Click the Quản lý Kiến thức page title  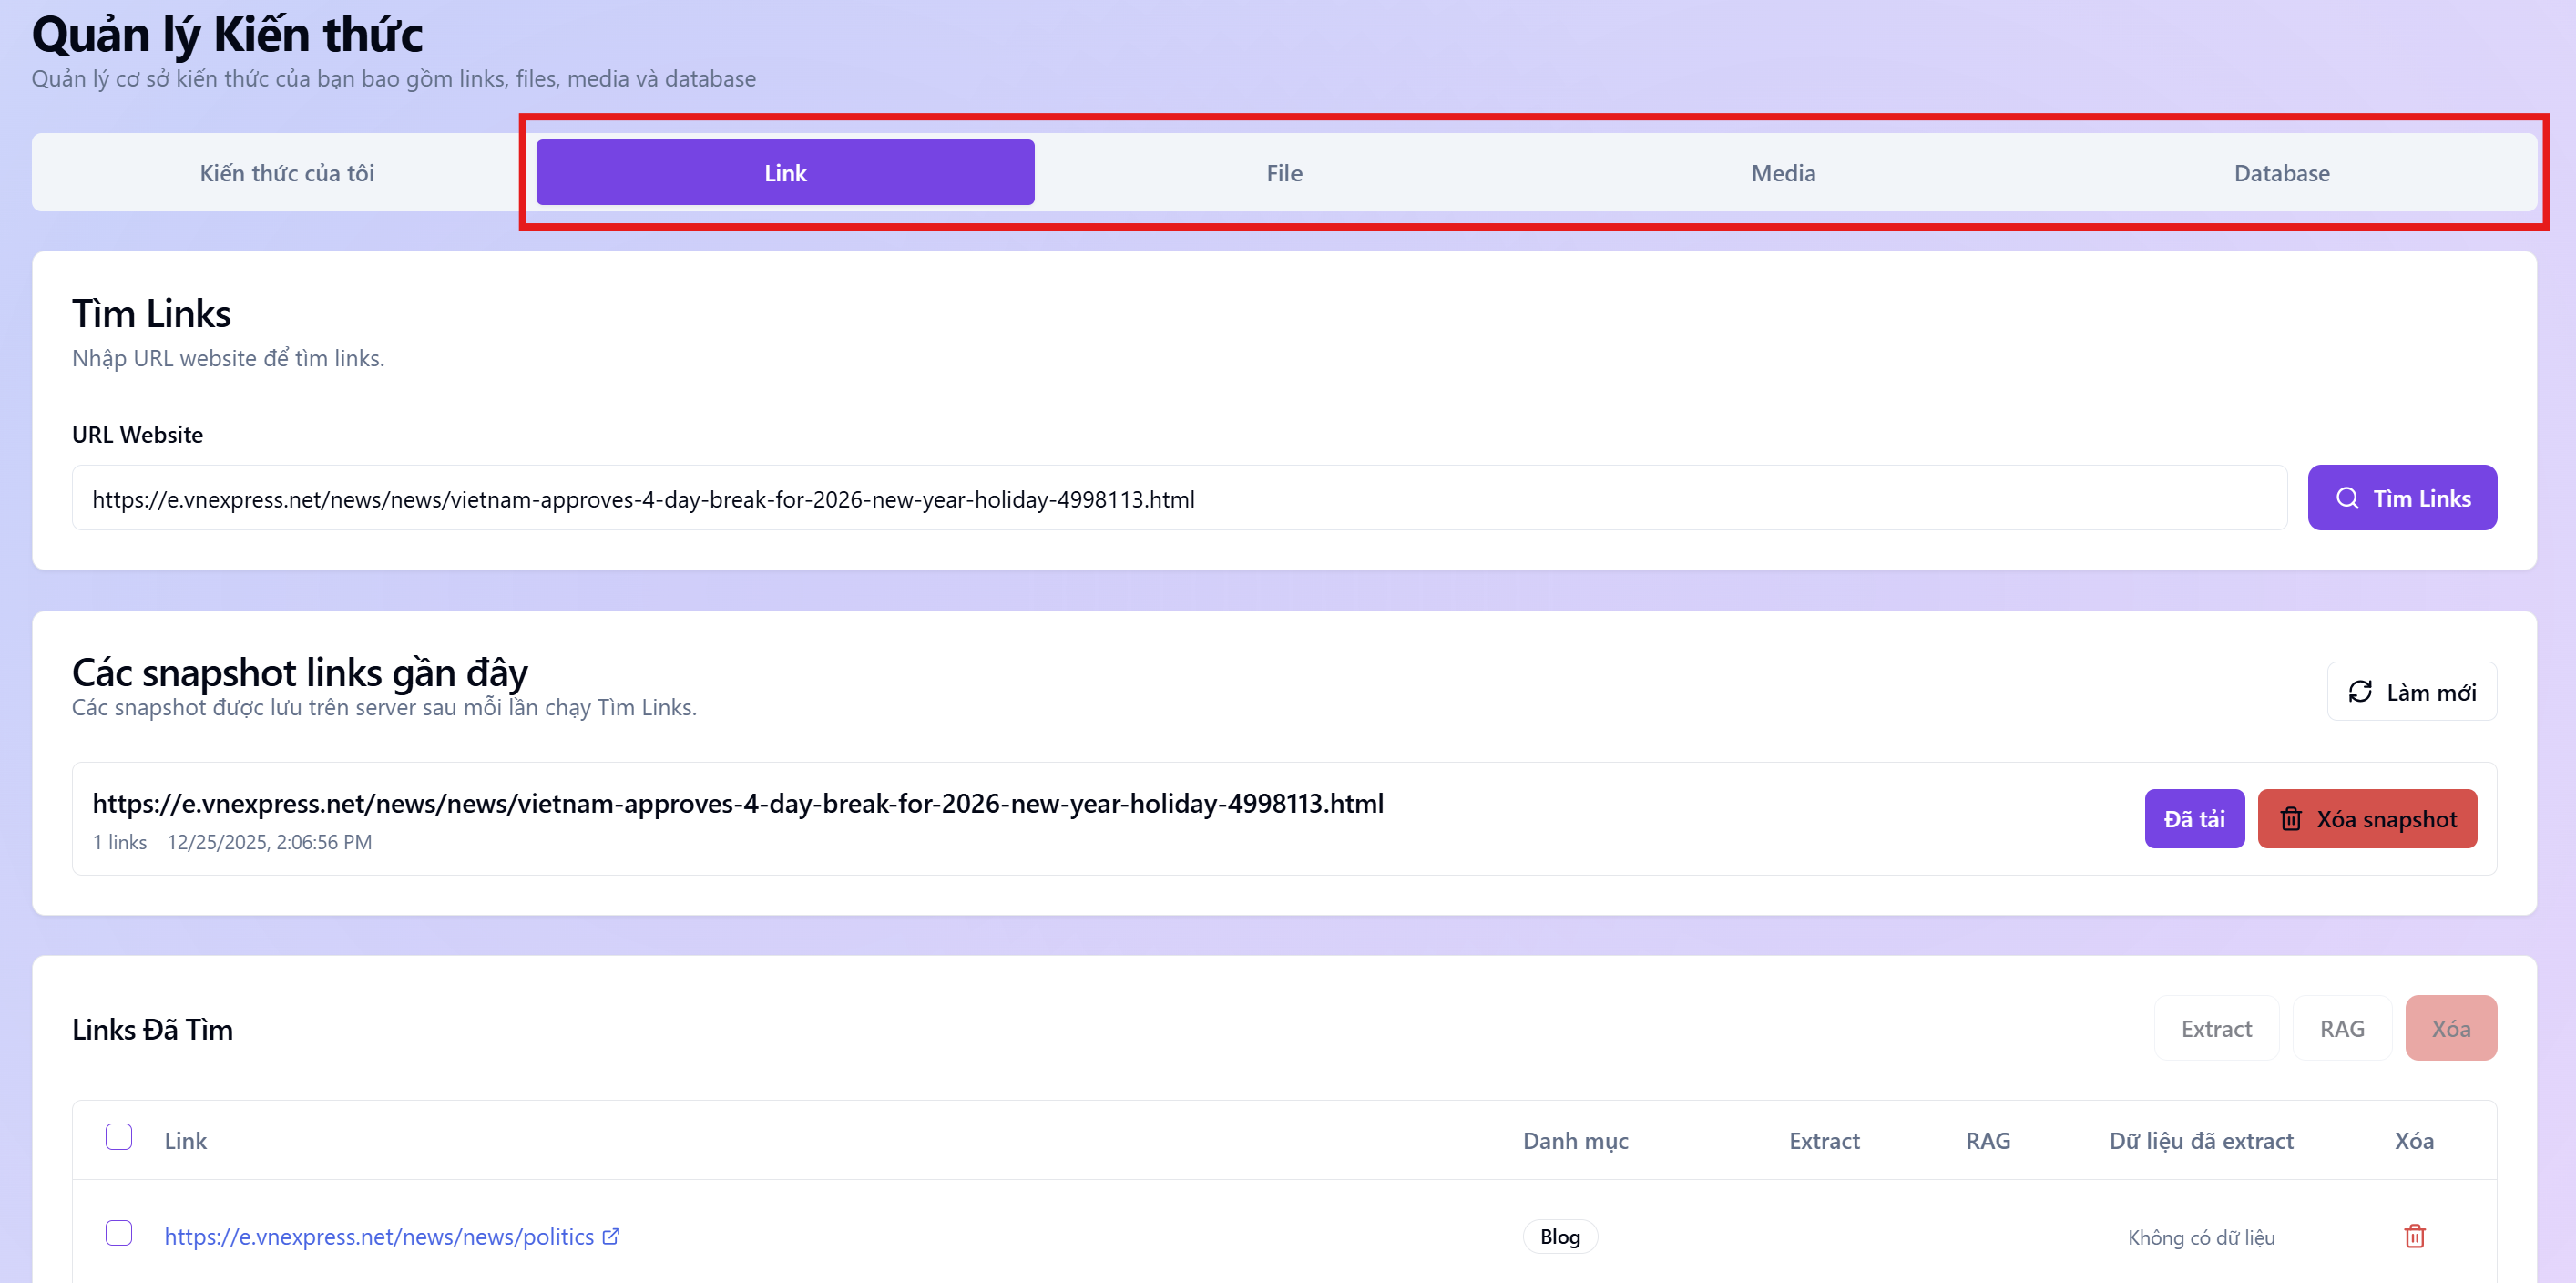[x=227, y=34]
